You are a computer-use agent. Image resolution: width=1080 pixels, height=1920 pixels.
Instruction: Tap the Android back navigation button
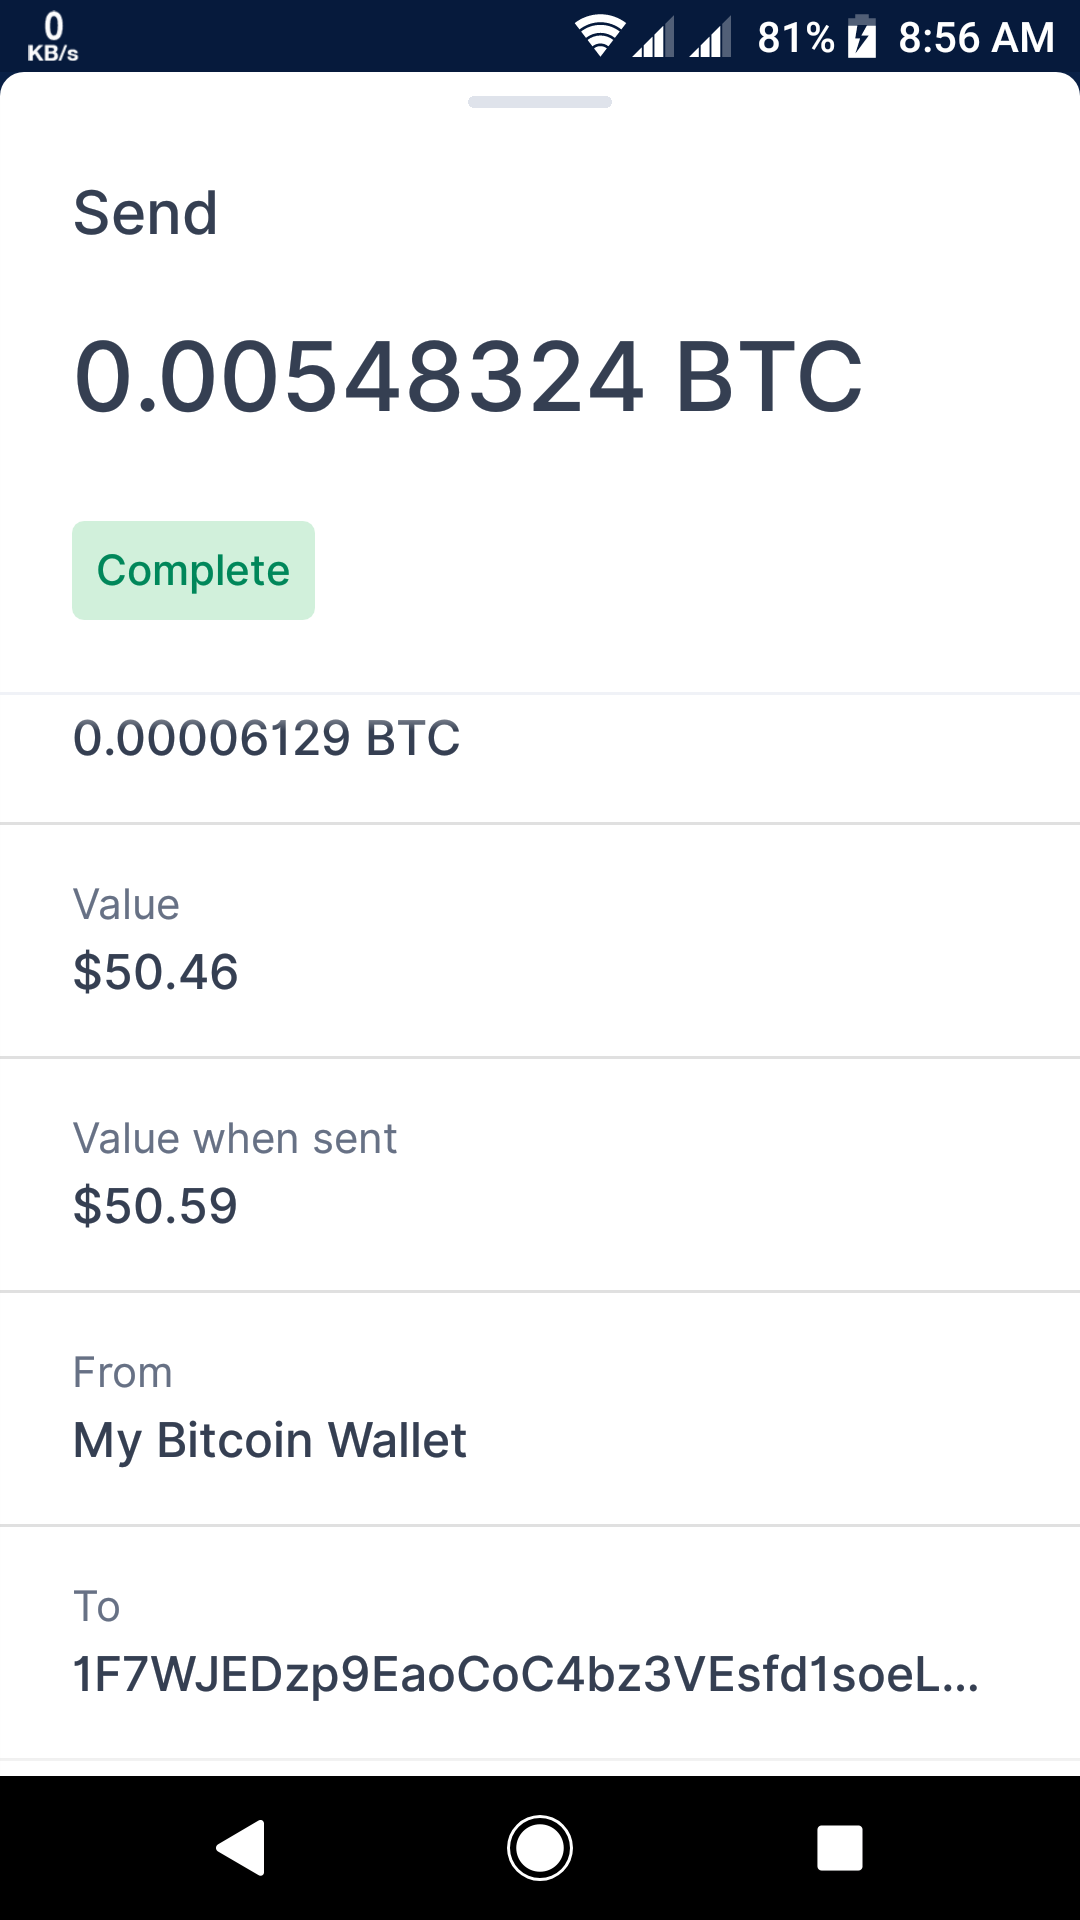click(241, 1847)
